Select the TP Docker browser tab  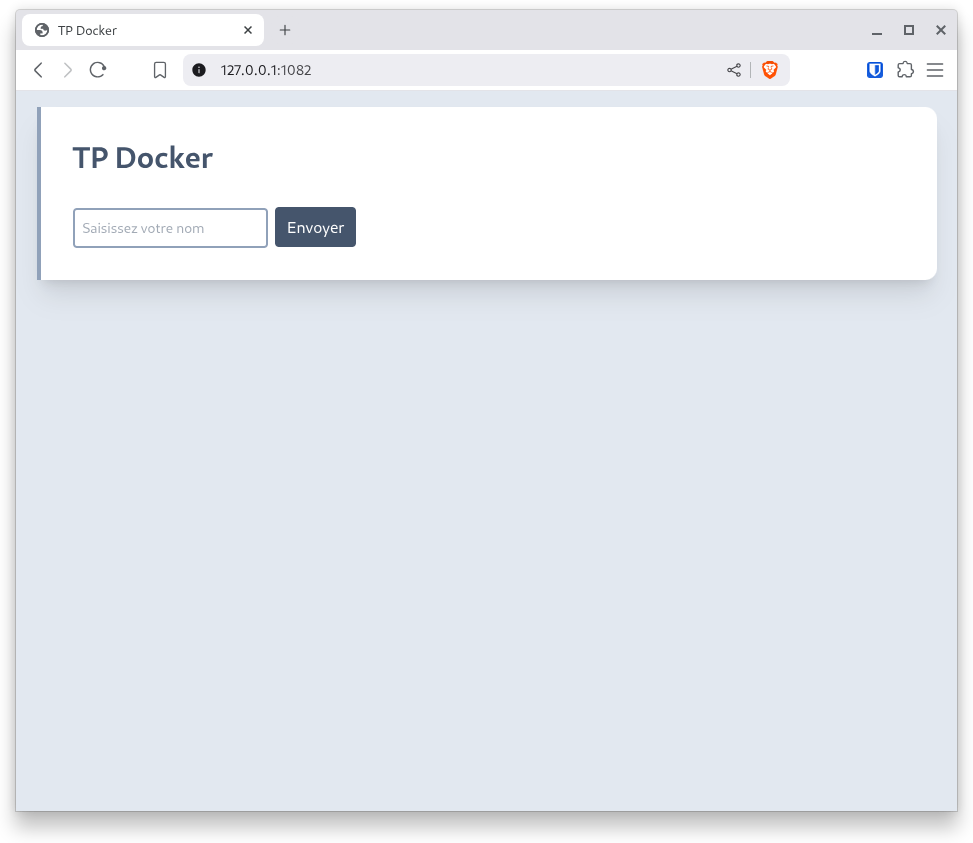pos(143,30)
